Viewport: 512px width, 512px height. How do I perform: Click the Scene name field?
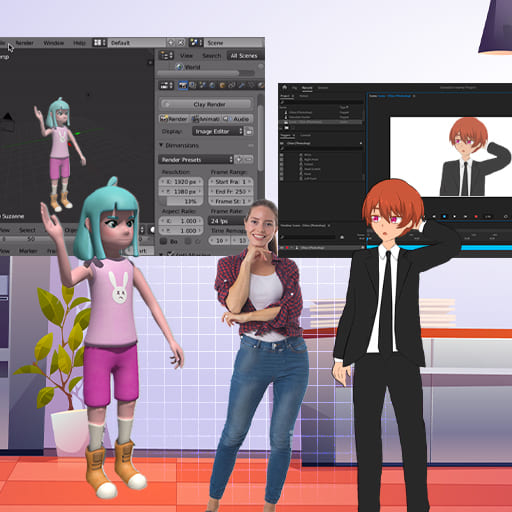(x=234, y=43)
